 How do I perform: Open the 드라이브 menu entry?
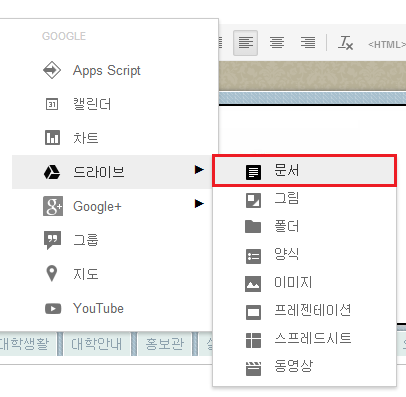coord(113,172)
